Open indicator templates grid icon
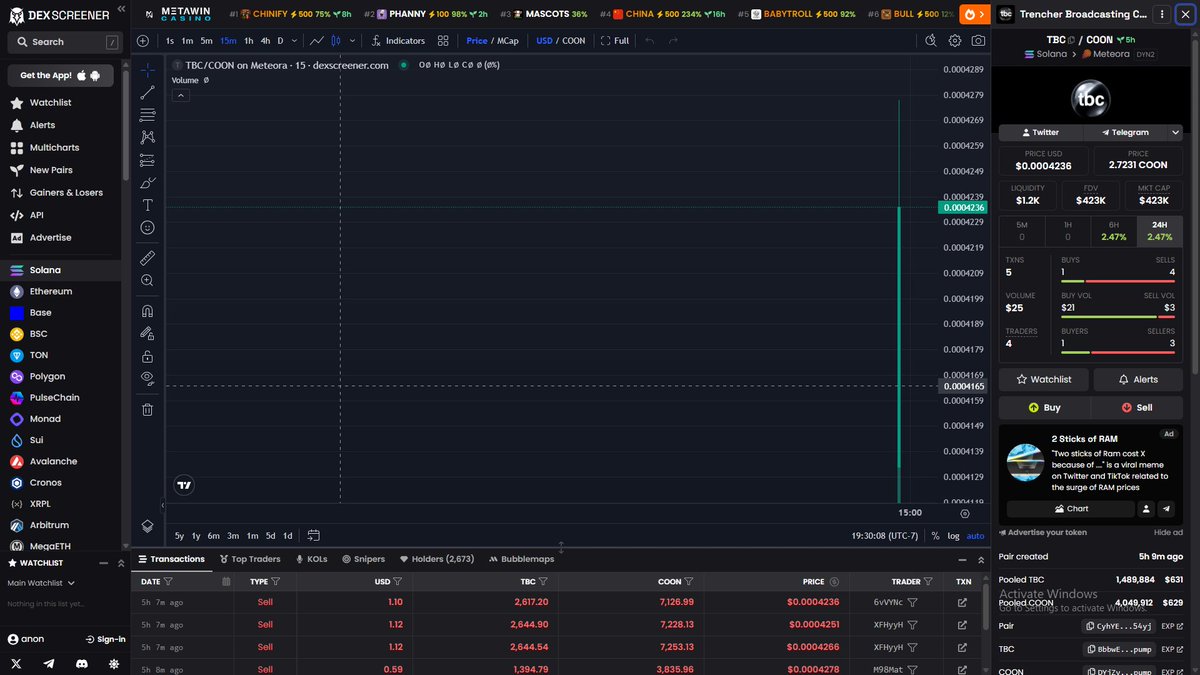1200x675 pixels. coord(444,41)
